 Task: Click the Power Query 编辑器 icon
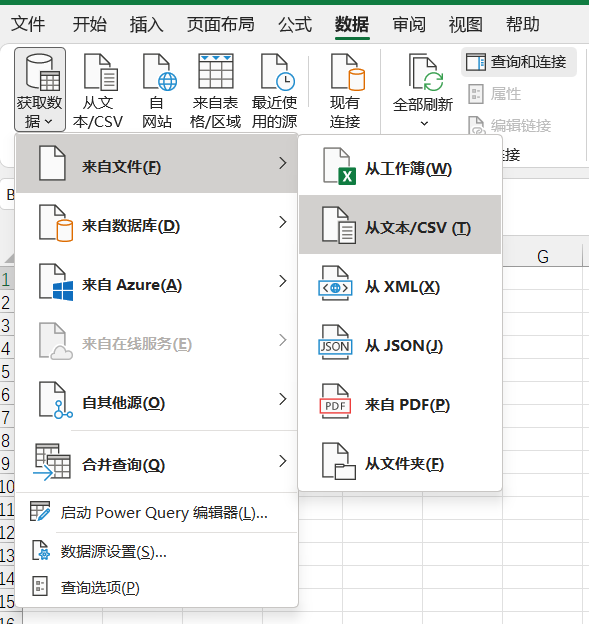40,512
